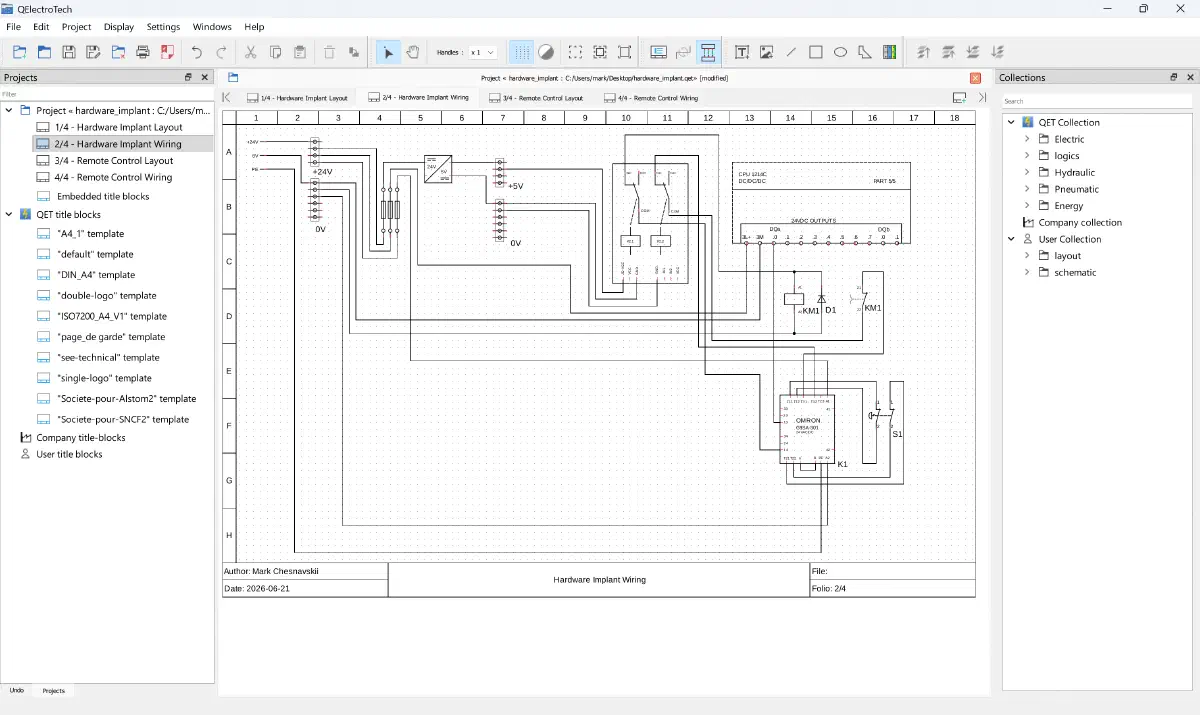The image size is (1200, 715).
Task: Click the Projects panel filter field
Action: point(107,94)
